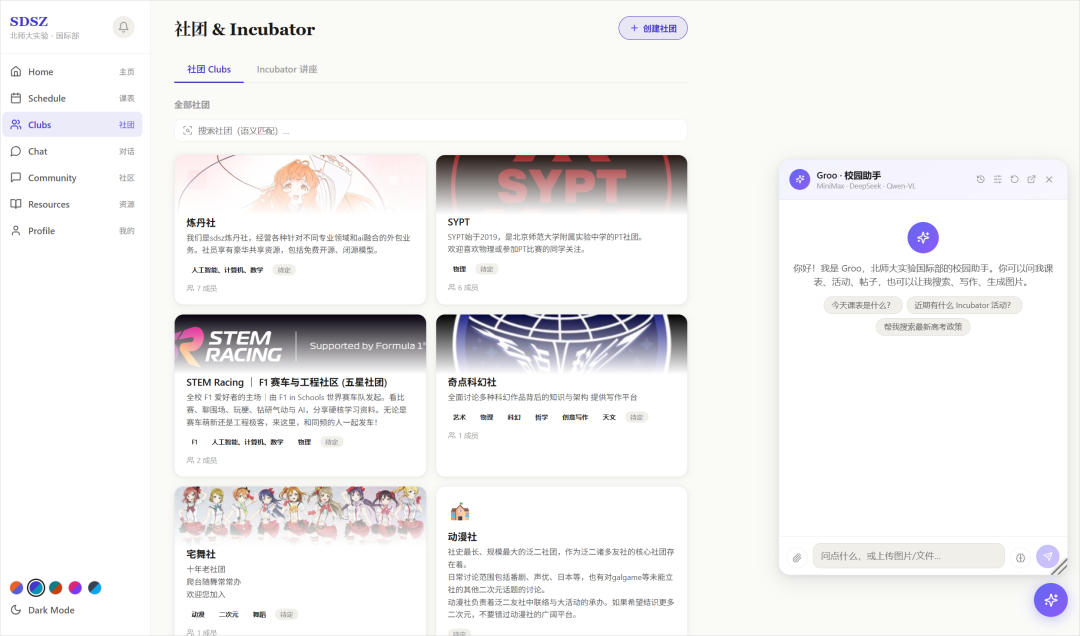1080x636 pixels.
Task: Switch to the Incubator 讲座 tab
Action: coord(287,70)
